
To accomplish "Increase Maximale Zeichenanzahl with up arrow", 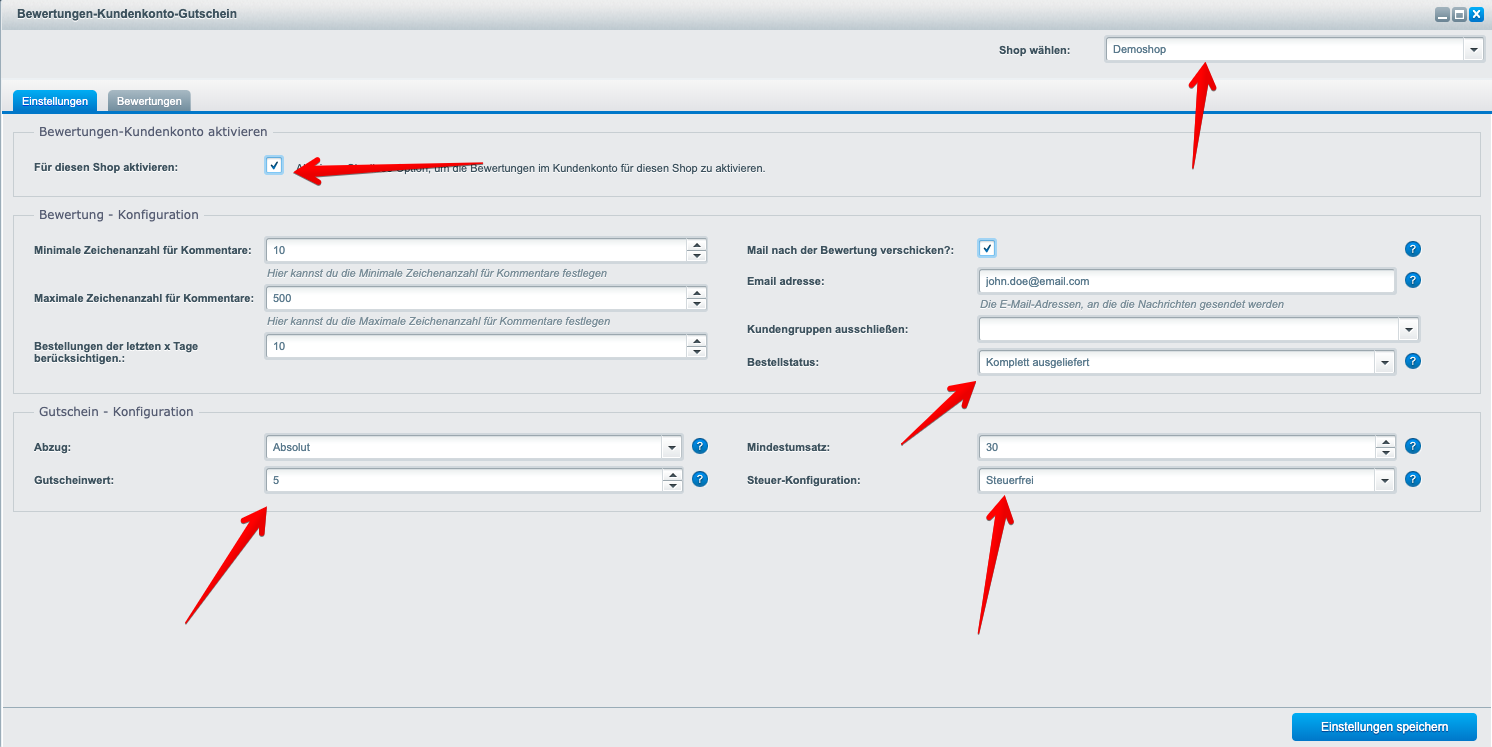I will [x=697, y=292].
